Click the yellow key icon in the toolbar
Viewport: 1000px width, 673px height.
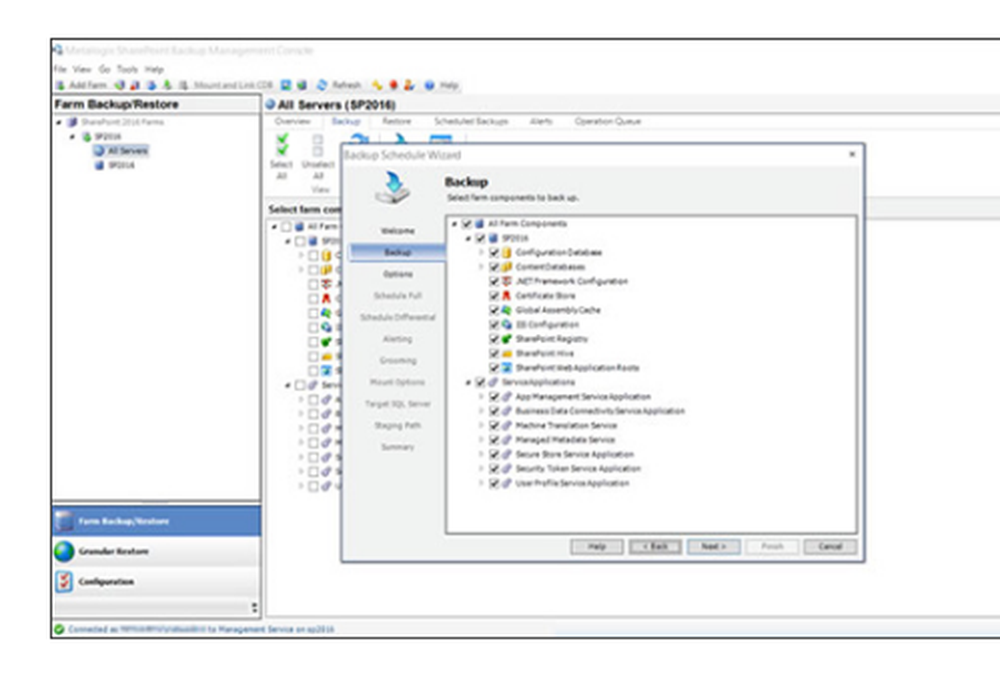(x=378, y=85)
